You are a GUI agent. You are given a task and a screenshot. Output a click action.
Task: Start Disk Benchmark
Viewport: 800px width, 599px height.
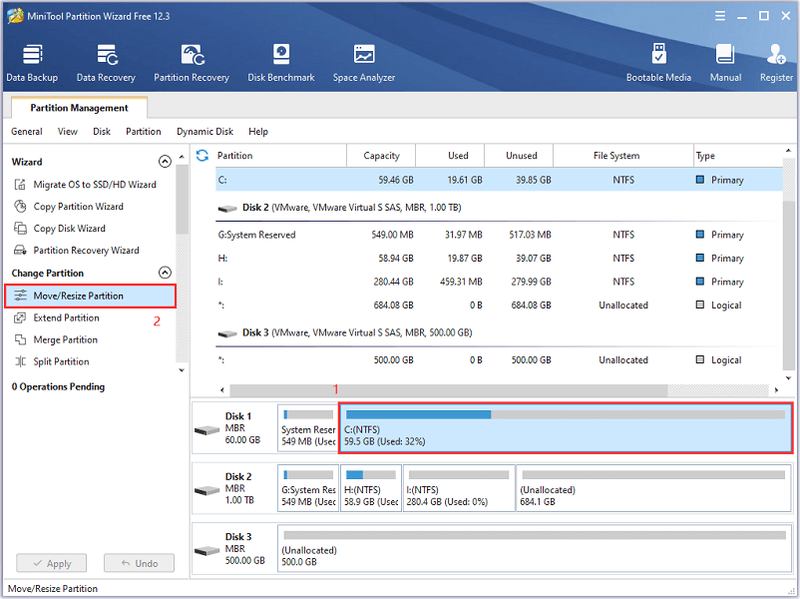point(281,63)
